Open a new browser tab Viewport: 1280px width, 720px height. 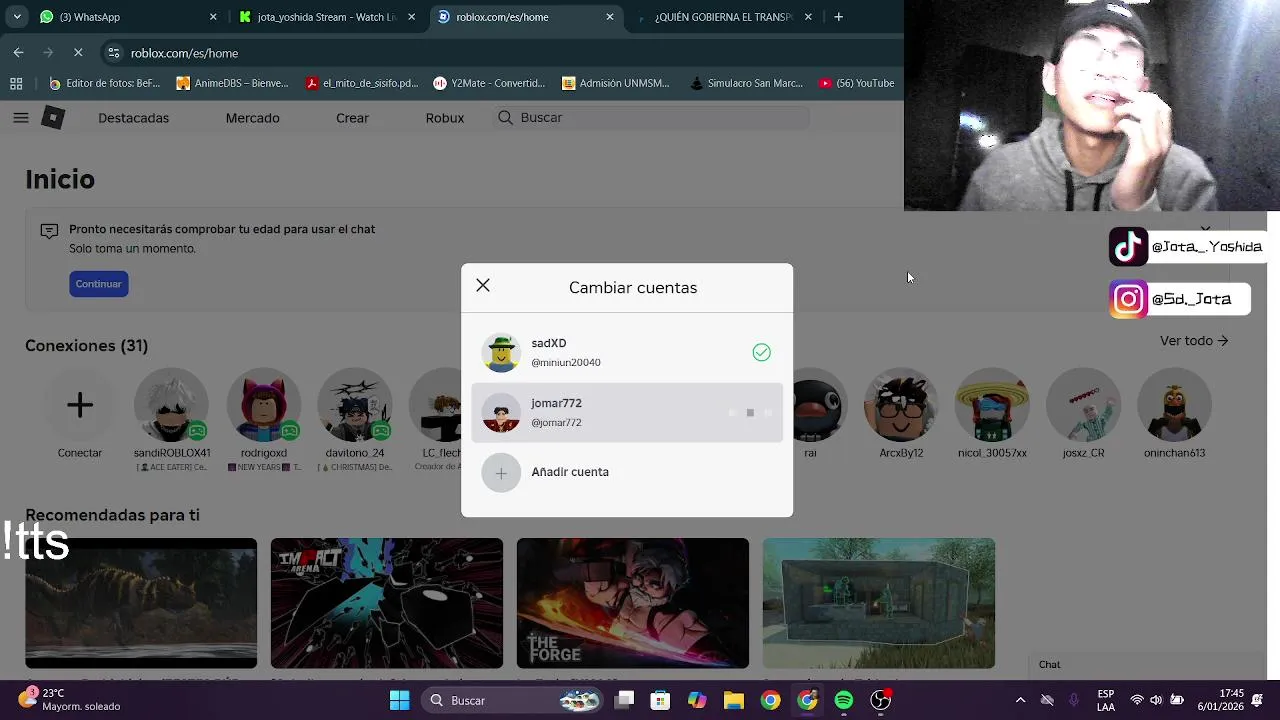coord(839,17)
